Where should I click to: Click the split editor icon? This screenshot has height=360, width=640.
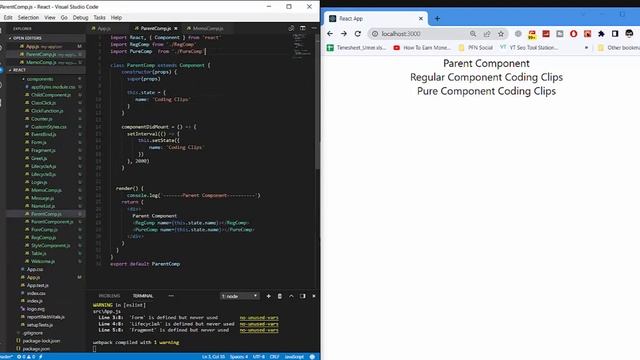coord(302,28)
